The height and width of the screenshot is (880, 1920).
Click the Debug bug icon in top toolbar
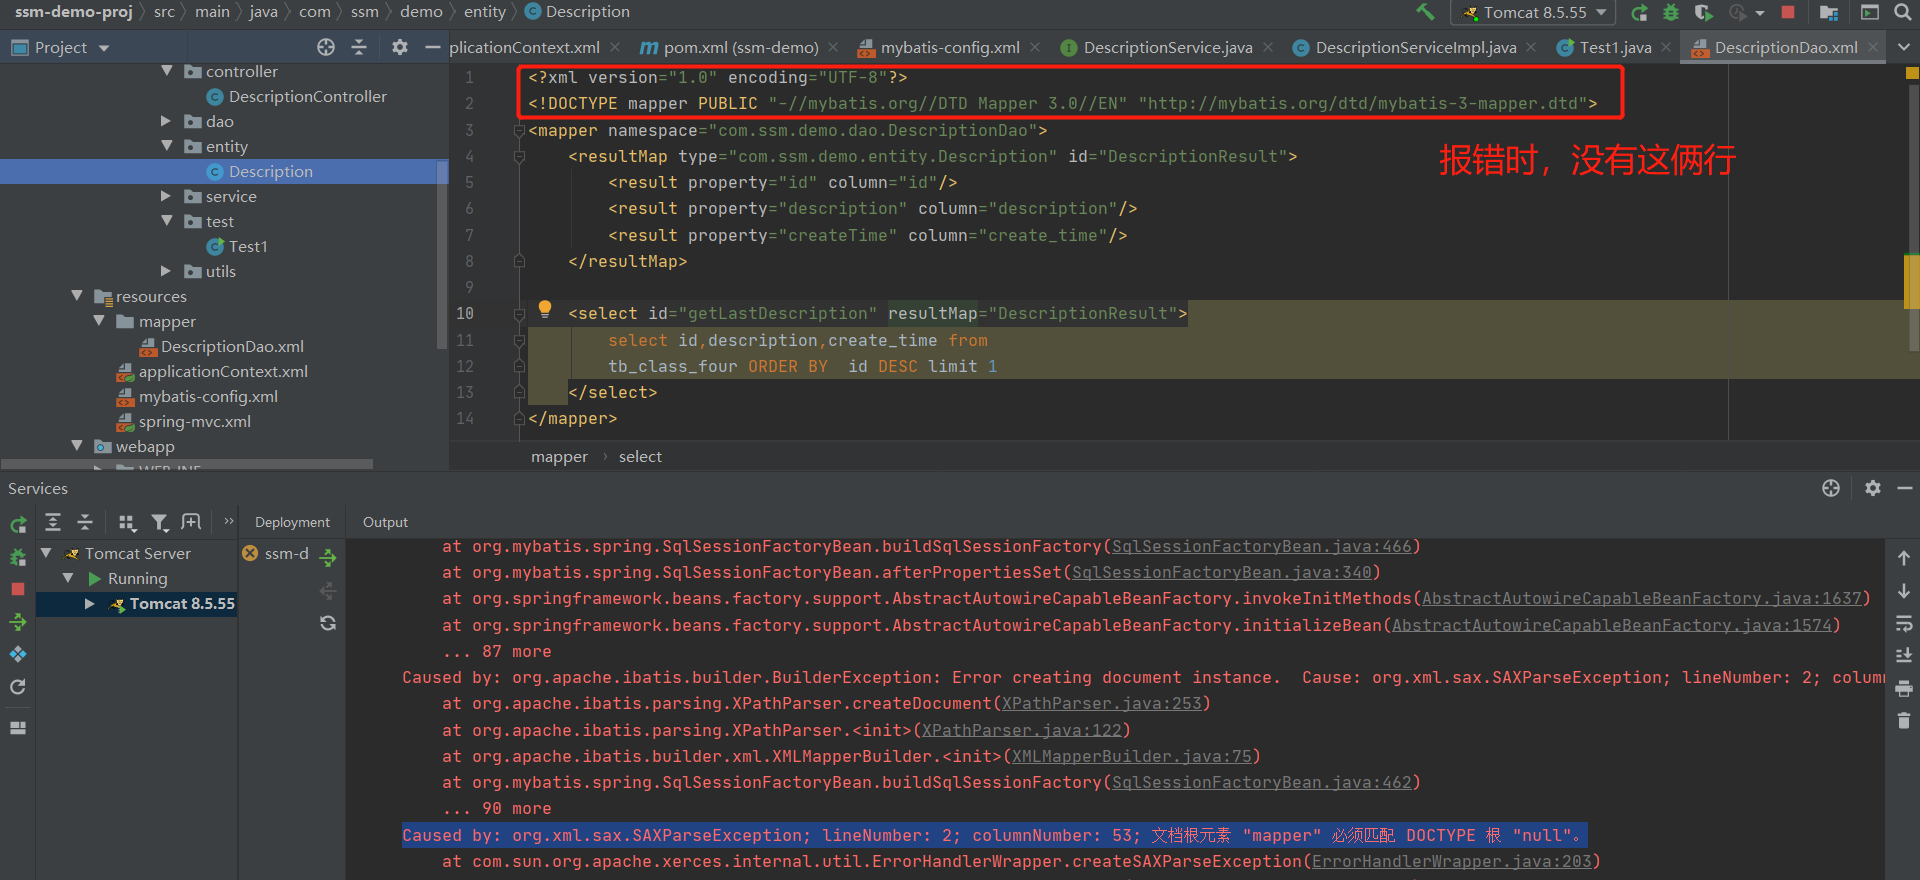1671,12
